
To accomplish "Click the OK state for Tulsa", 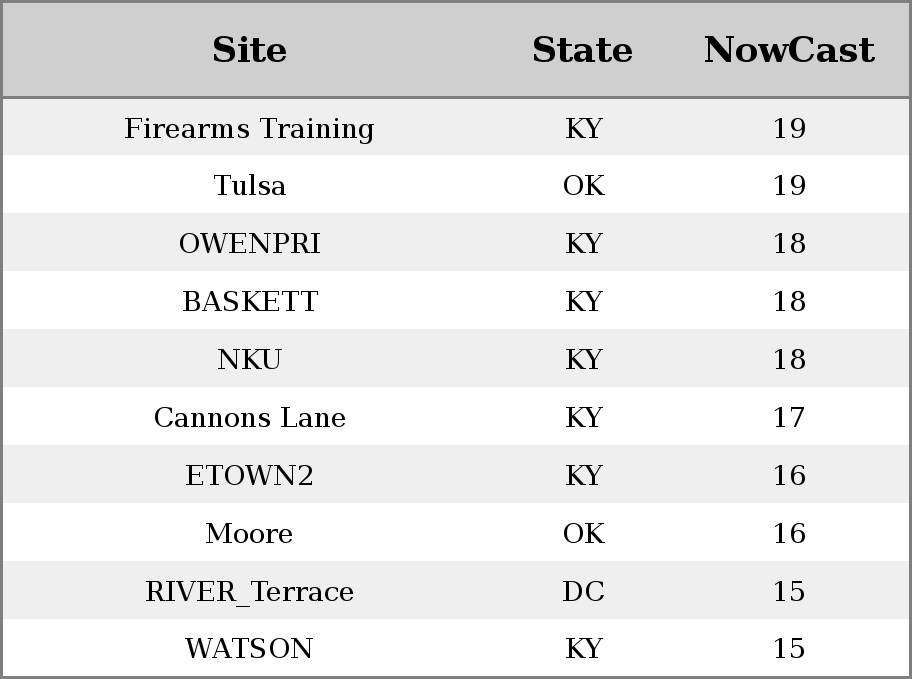I will coord(584,185).
